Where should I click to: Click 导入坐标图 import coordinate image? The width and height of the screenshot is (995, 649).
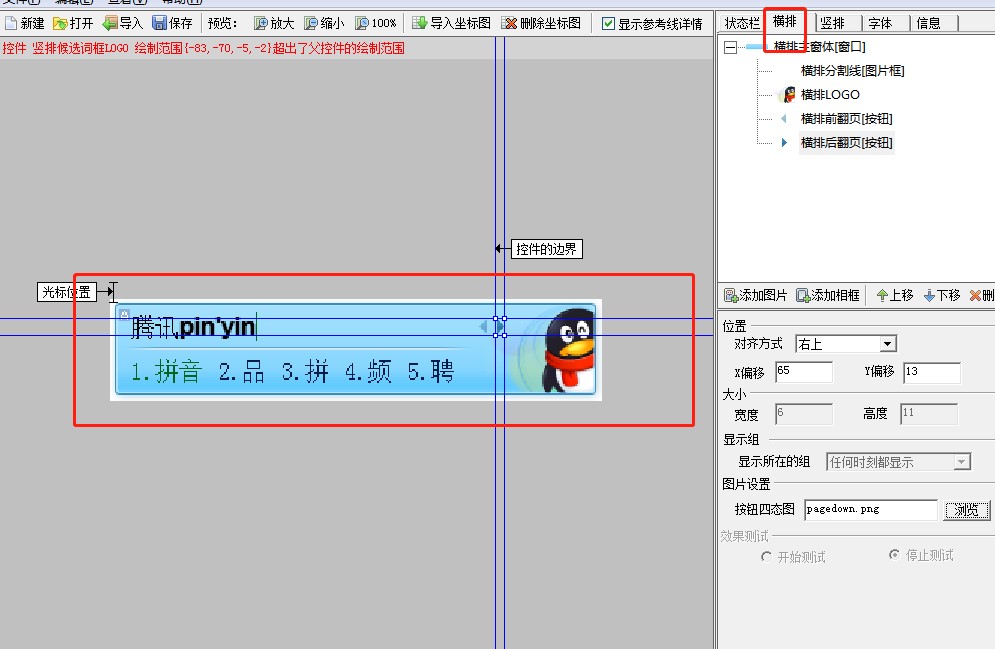[451, 23]
